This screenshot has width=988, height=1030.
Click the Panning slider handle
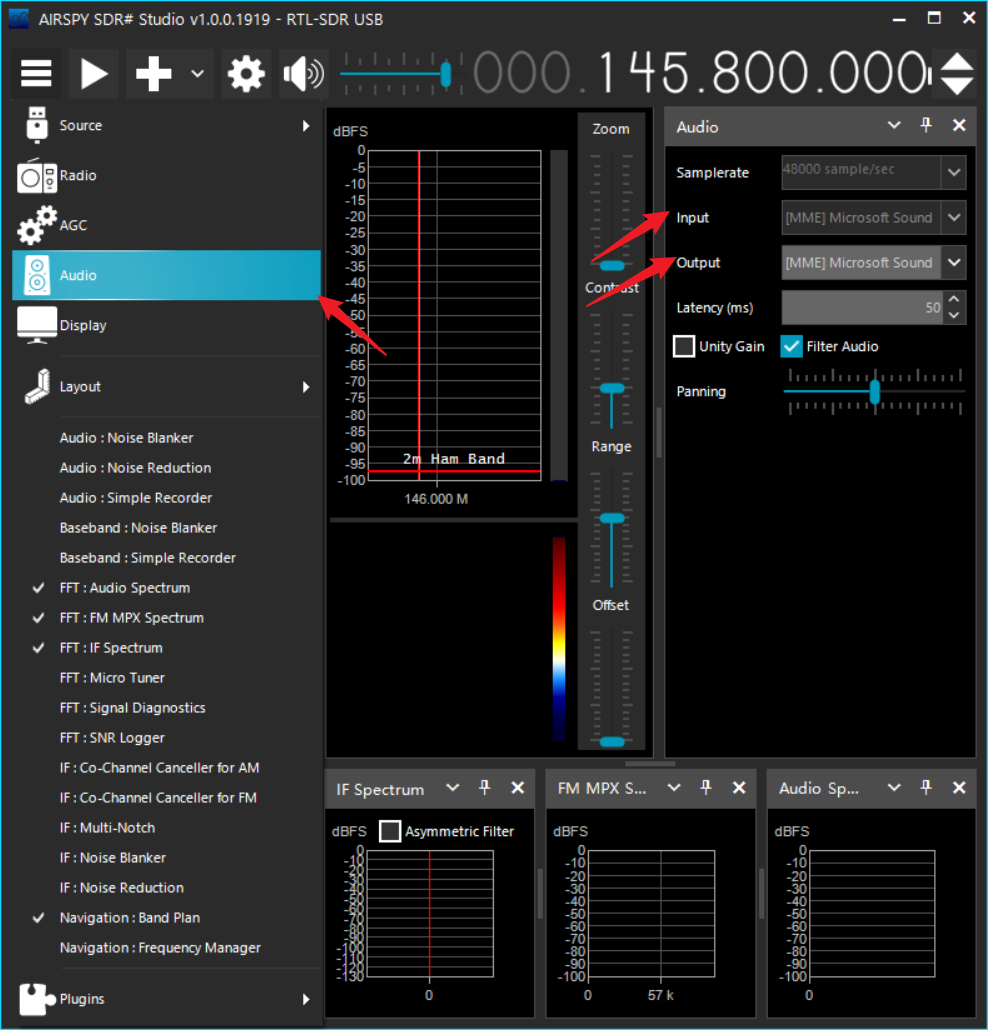click(x=875, y=391)
